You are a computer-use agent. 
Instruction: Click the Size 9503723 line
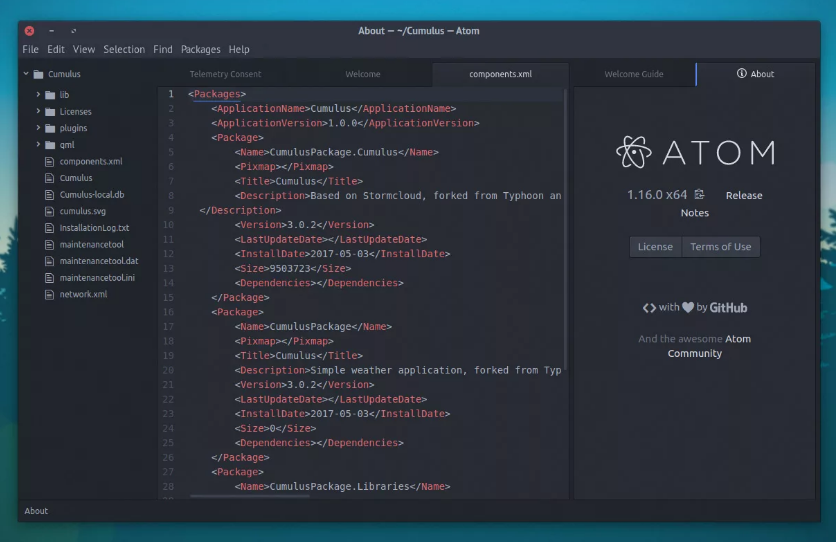point(293,269)
